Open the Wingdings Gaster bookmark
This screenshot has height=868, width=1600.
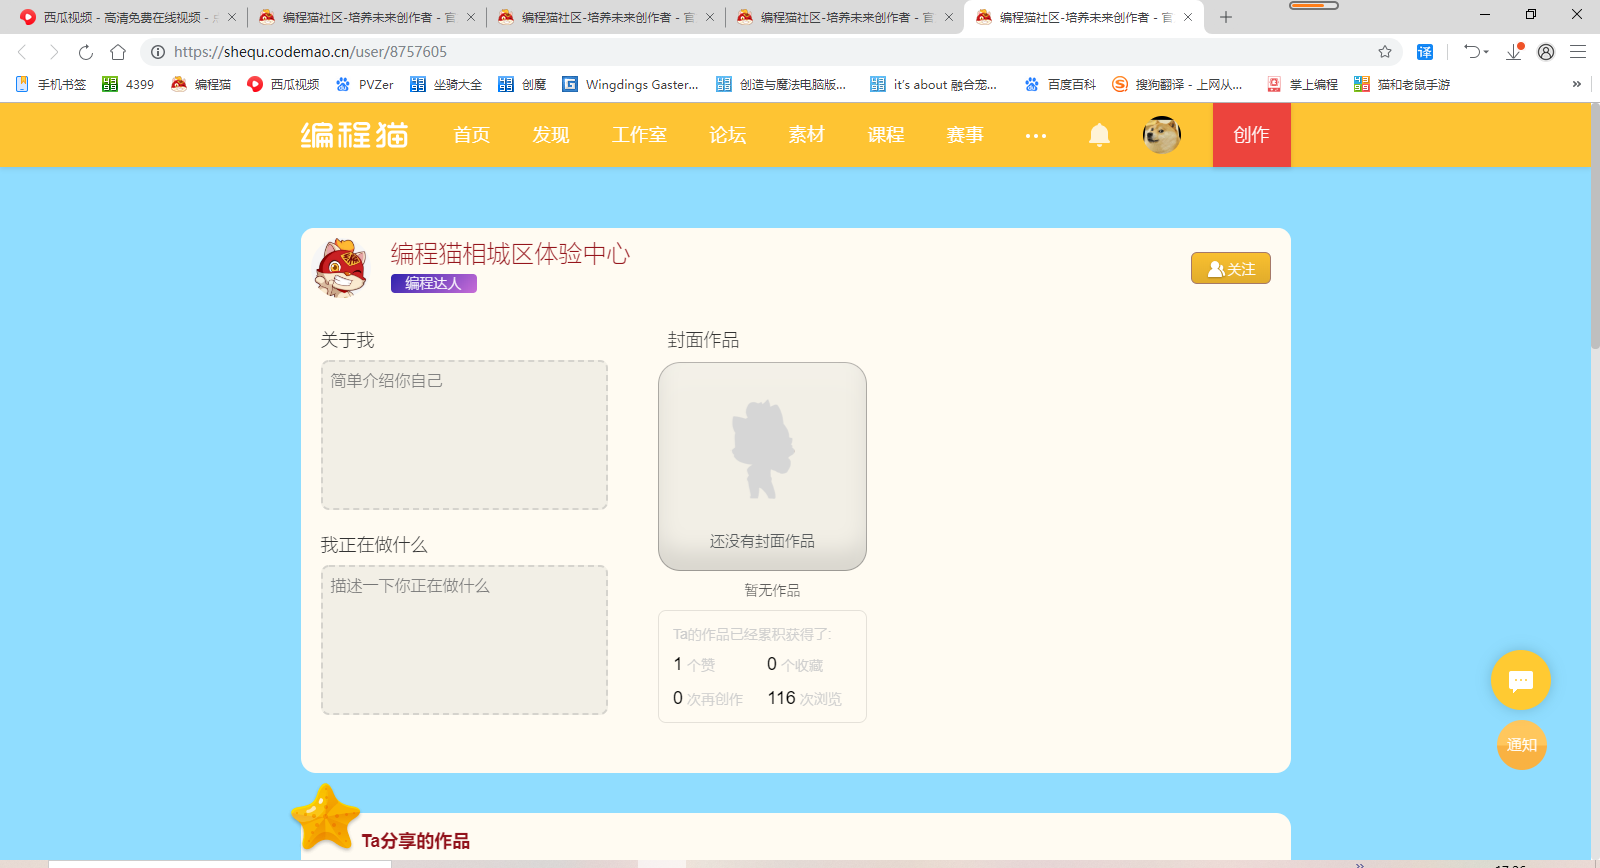tap(630, 84)
